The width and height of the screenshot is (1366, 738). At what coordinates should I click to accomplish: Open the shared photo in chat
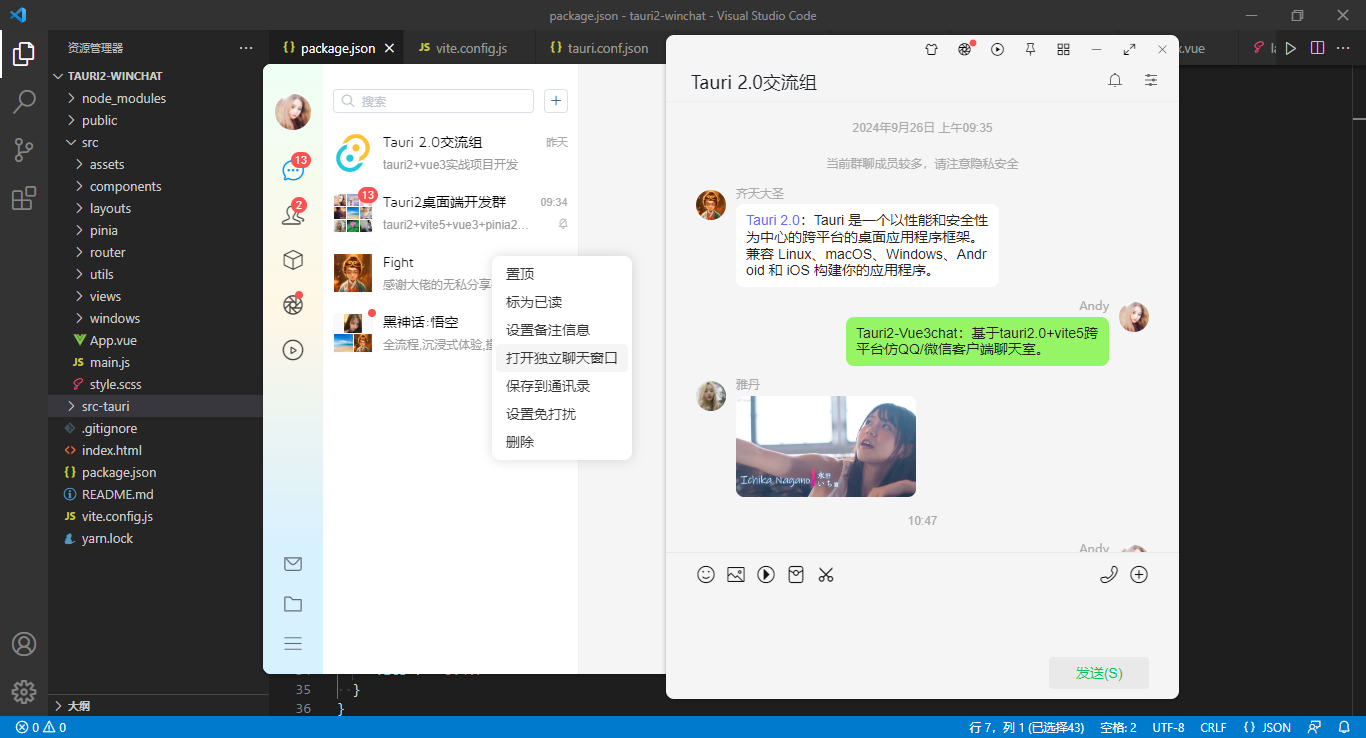click(825, 446)
